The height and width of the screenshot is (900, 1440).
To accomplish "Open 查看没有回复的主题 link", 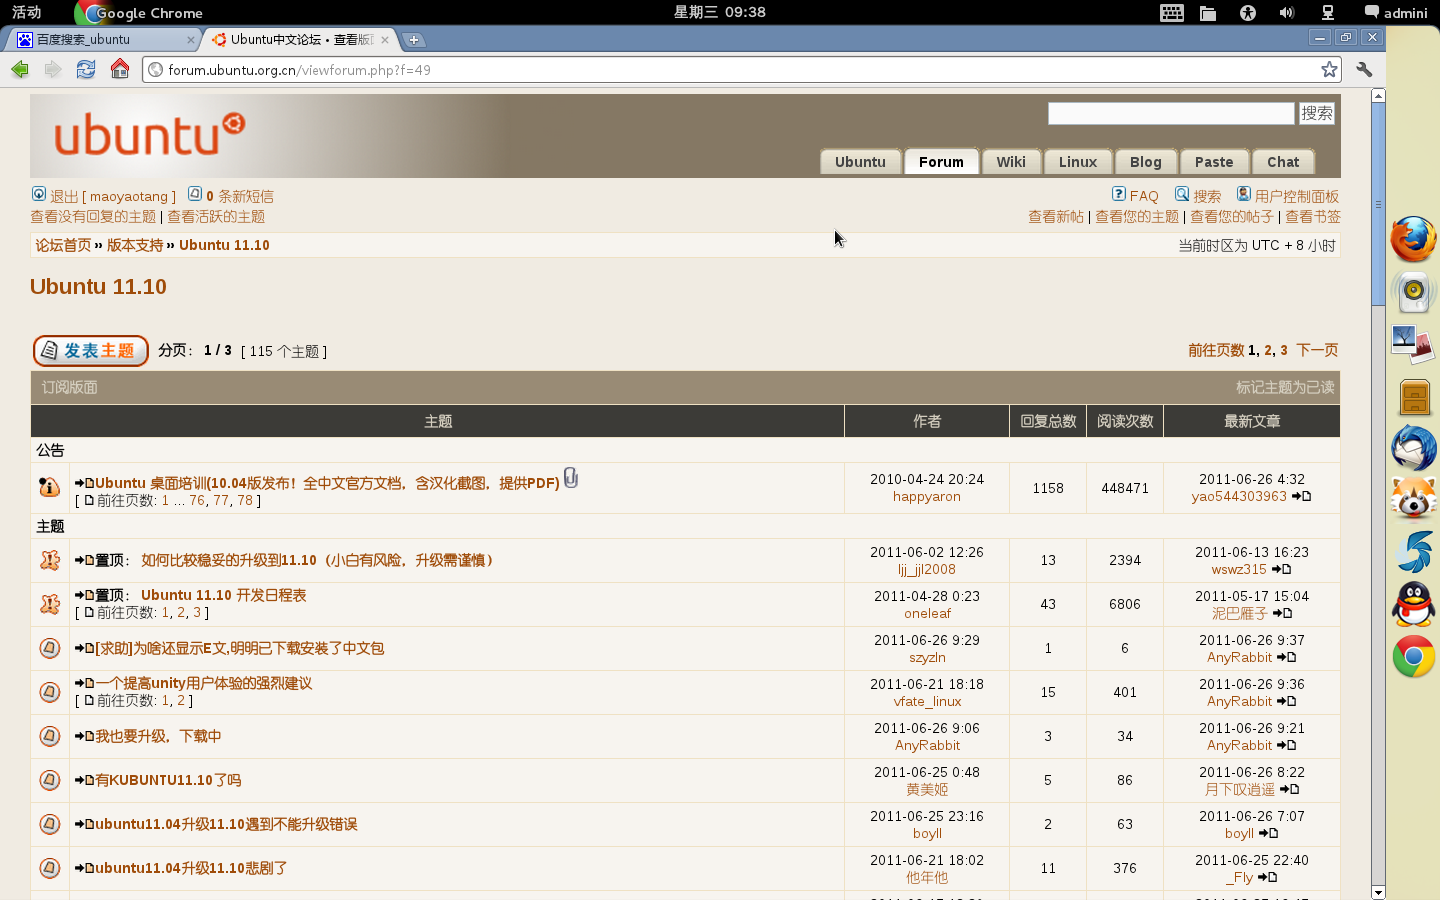I will 93,216.
